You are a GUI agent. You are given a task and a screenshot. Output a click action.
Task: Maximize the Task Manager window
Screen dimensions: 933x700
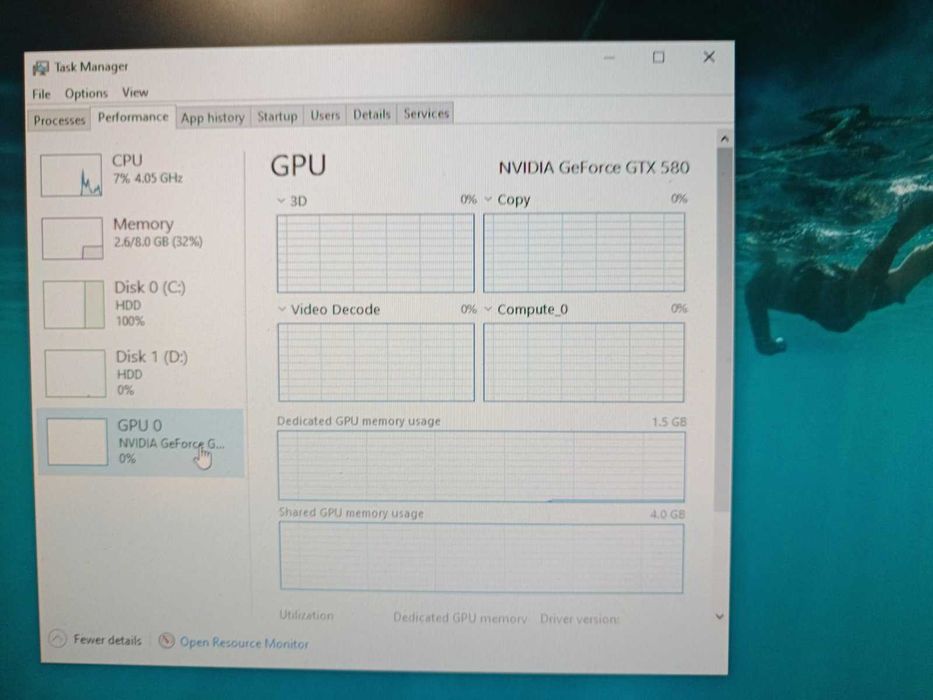click(658, 57)
